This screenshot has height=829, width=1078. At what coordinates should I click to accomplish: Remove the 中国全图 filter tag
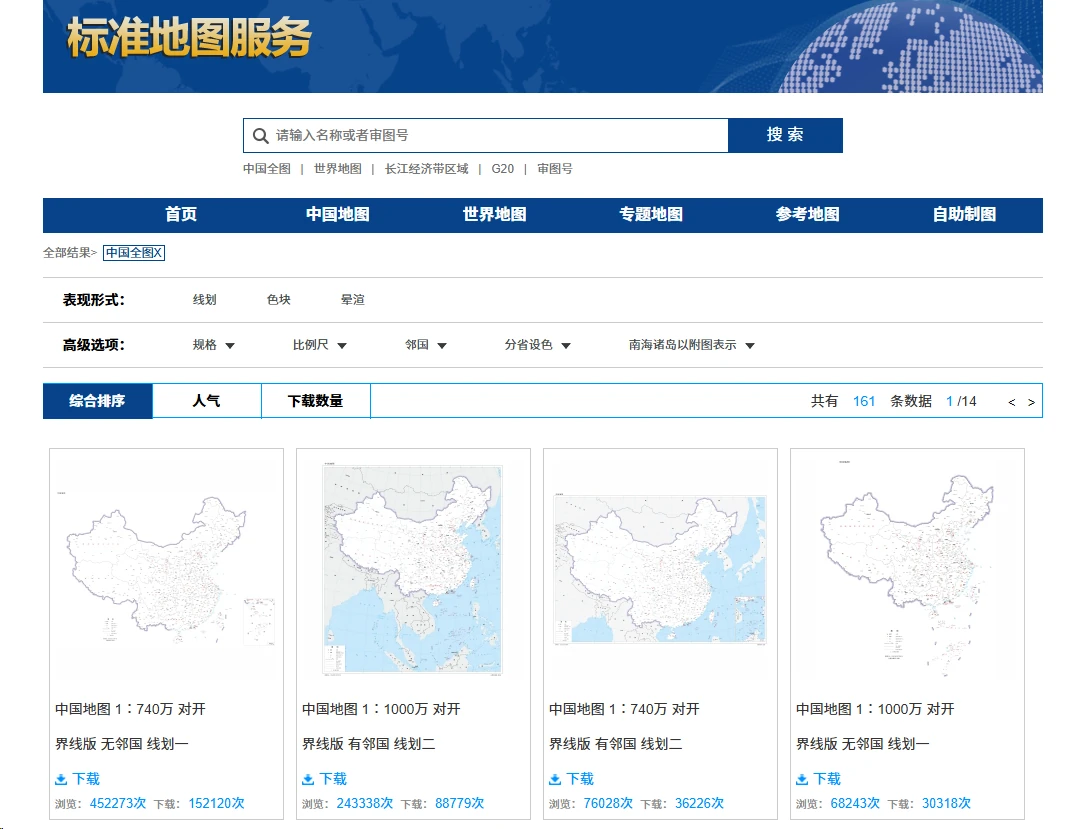click(158, 253)
